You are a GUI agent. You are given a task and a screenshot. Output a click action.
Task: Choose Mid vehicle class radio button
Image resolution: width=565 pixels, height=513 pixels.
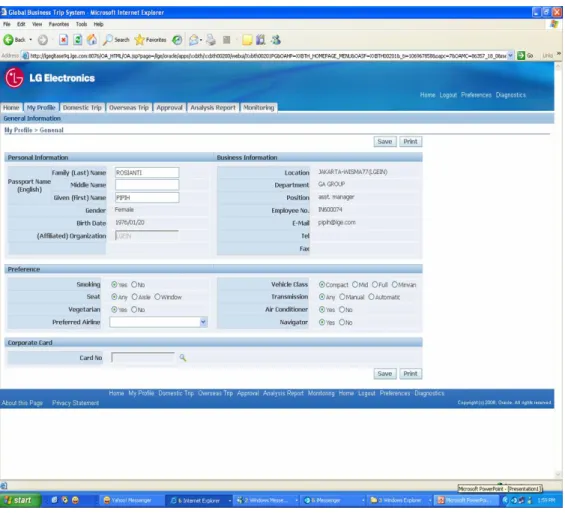[355, 285]
